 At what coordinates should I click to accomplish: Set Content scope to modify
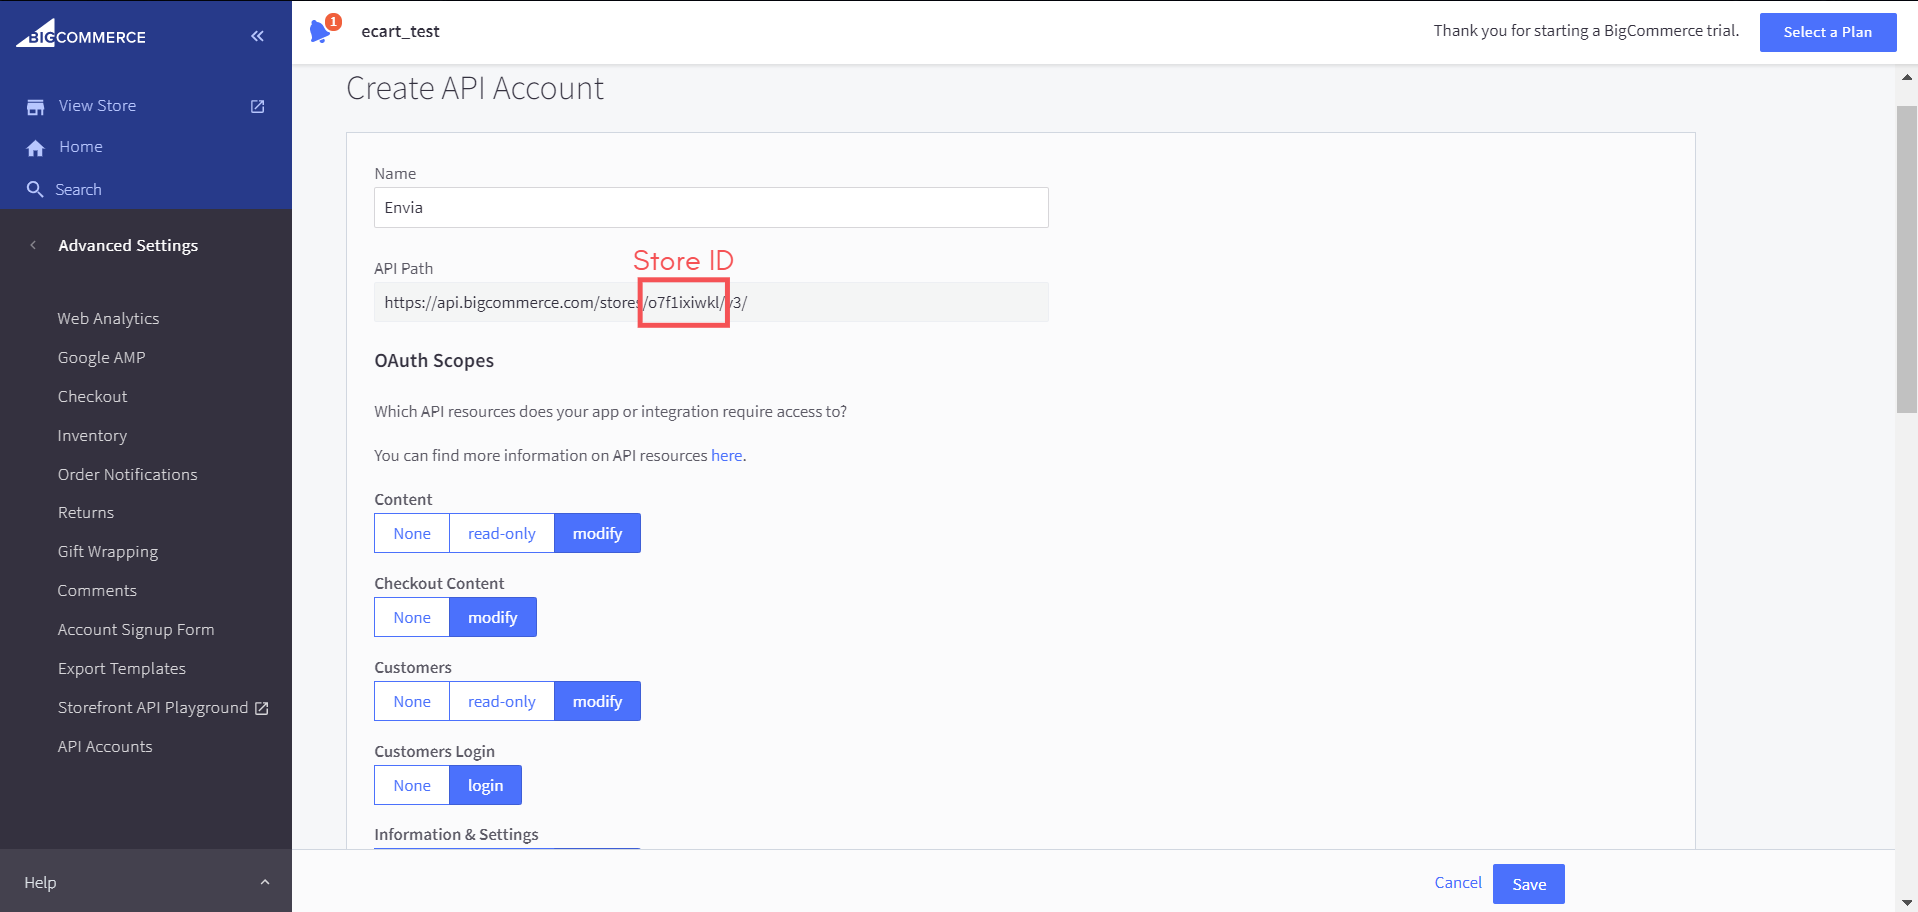[597, 533]
